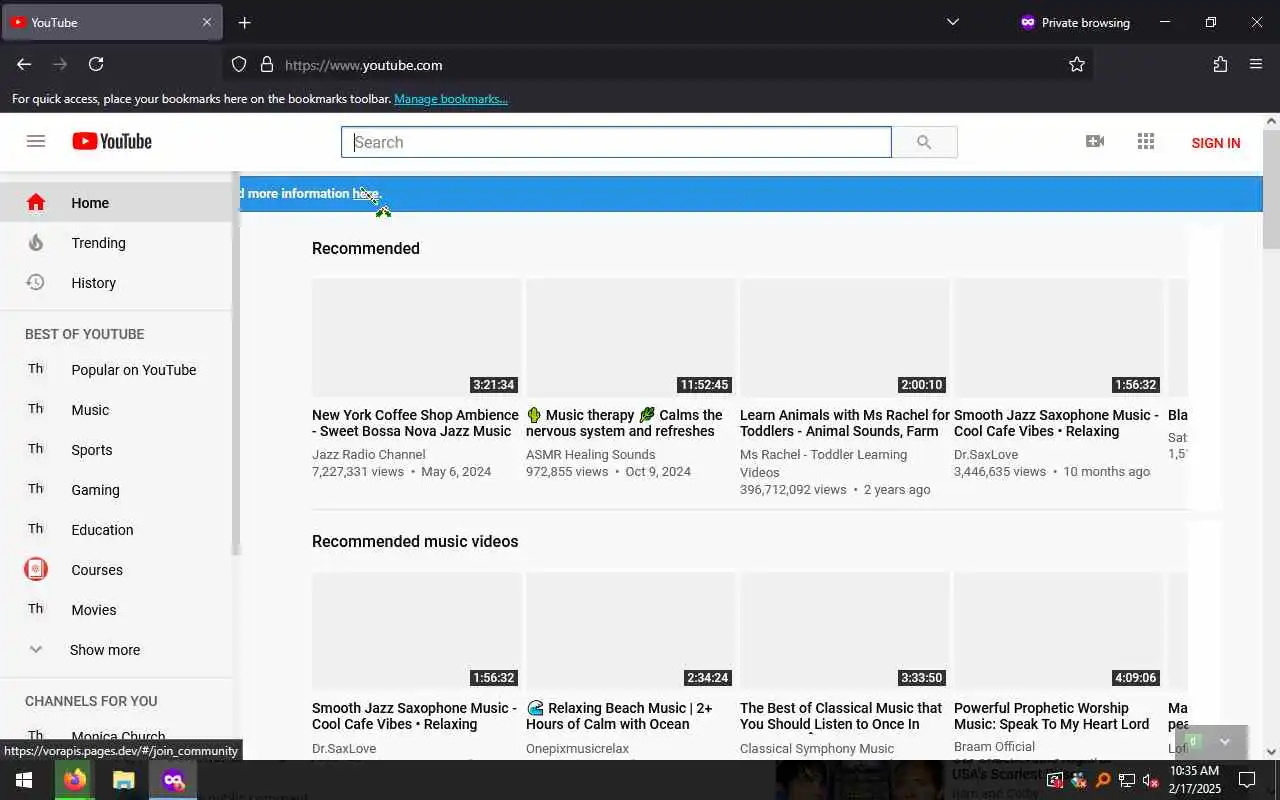Open History in the sidebar
This screenshot has width=1280, height=800.
pos(93,283)
